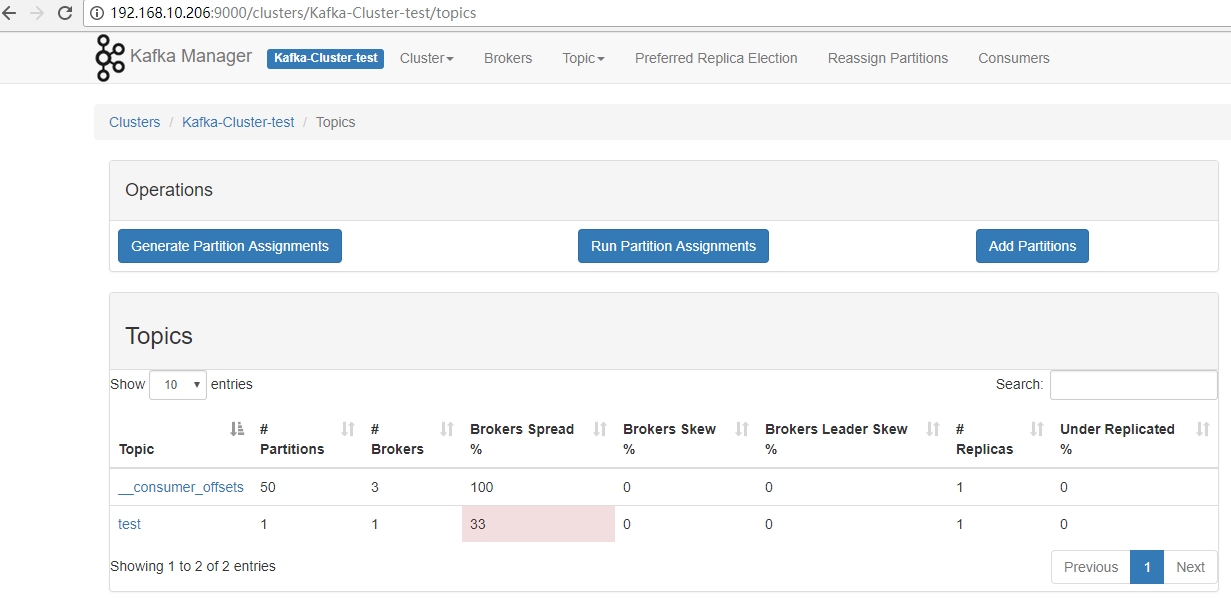Click the Topics panel heading
This screenshot has width=1231, height=600.
tap(159, 336)
